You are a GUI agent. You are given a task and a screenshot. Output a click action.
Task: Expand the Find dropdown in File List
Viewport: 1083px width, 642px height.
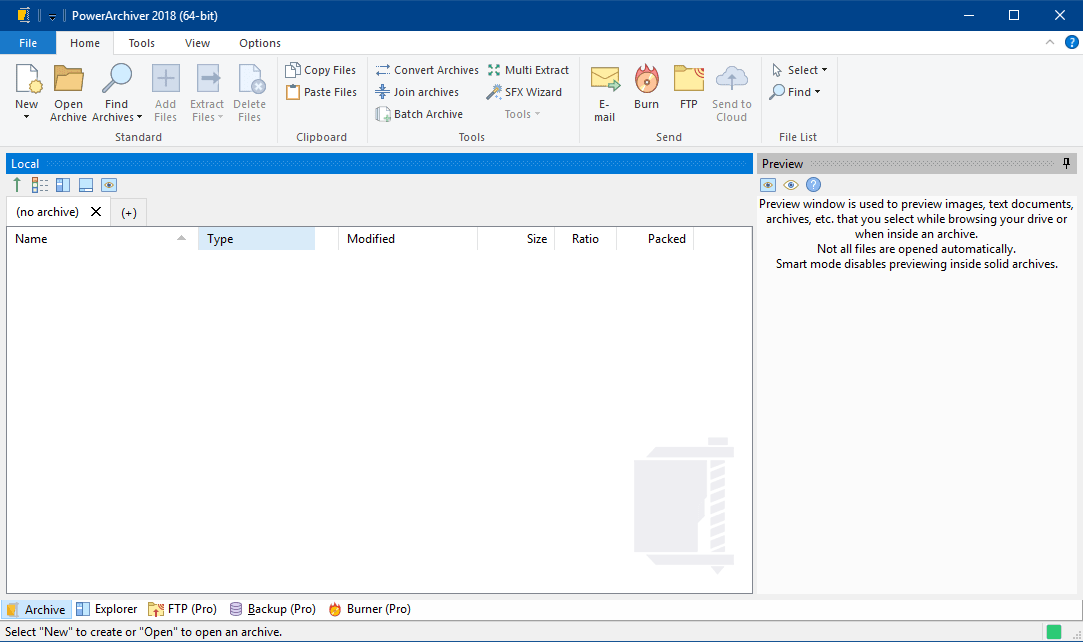(796, 92)
